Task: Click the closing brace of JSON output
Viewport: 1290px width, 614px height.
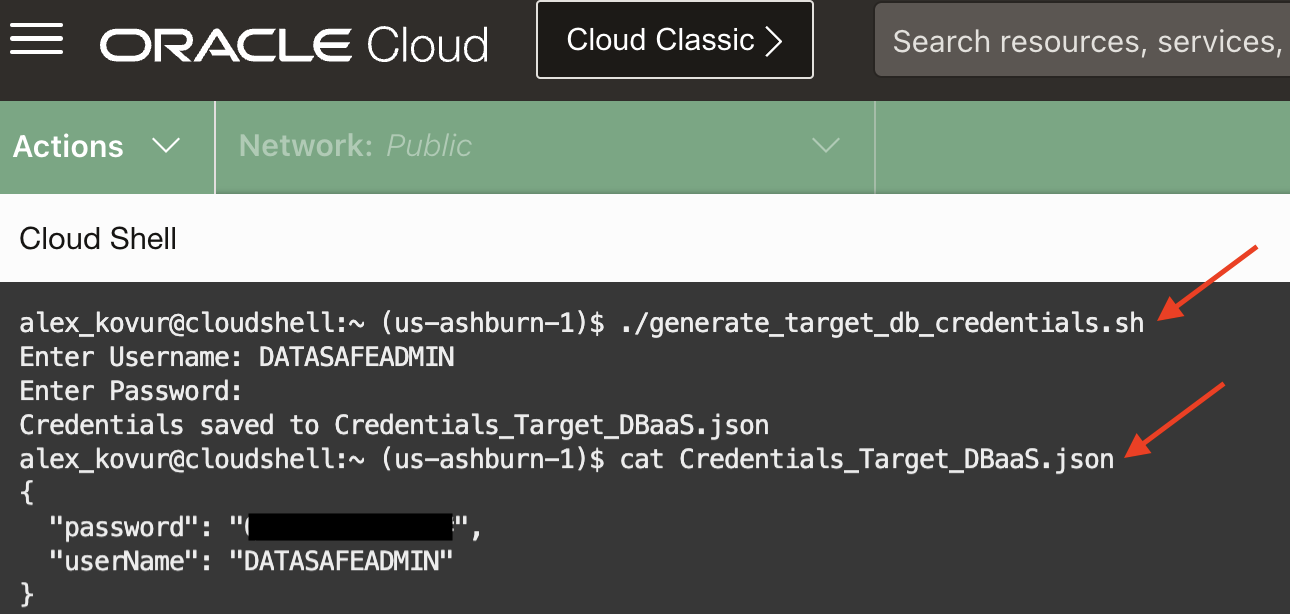Action: pos(27,595)
